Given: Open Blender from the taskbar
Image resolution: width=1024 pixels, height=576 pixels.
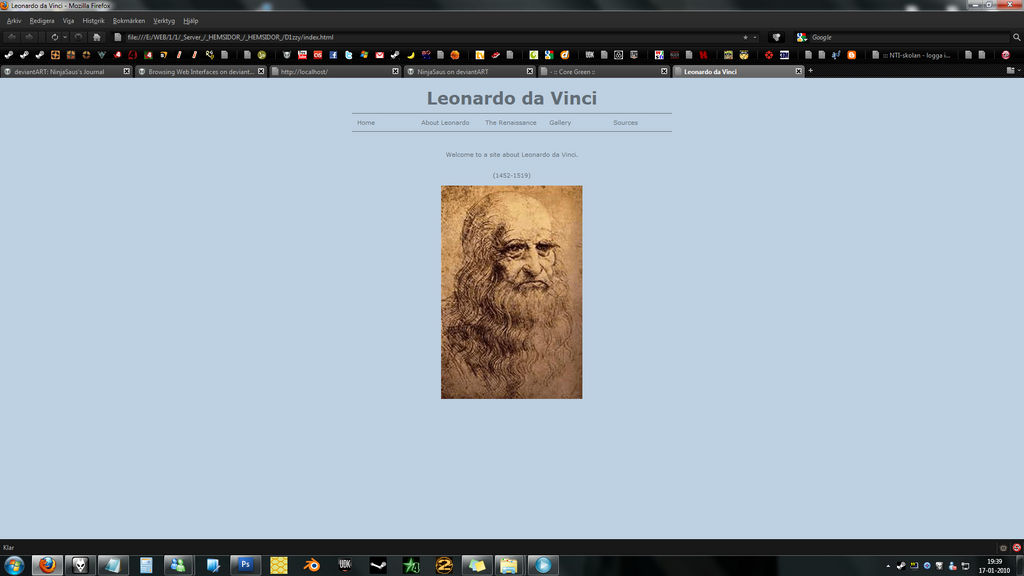Looking at the screenshot, I should 312,565.
